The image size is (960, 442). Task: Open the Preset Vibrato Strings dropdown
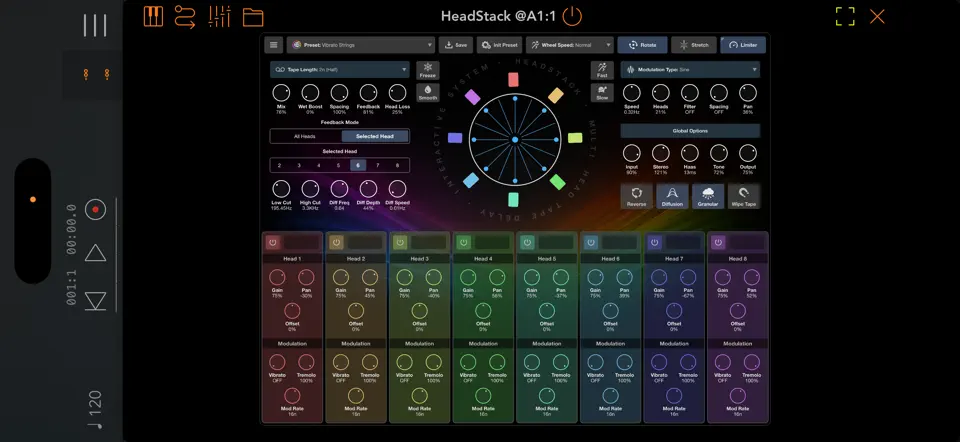(x=361, y=45)
